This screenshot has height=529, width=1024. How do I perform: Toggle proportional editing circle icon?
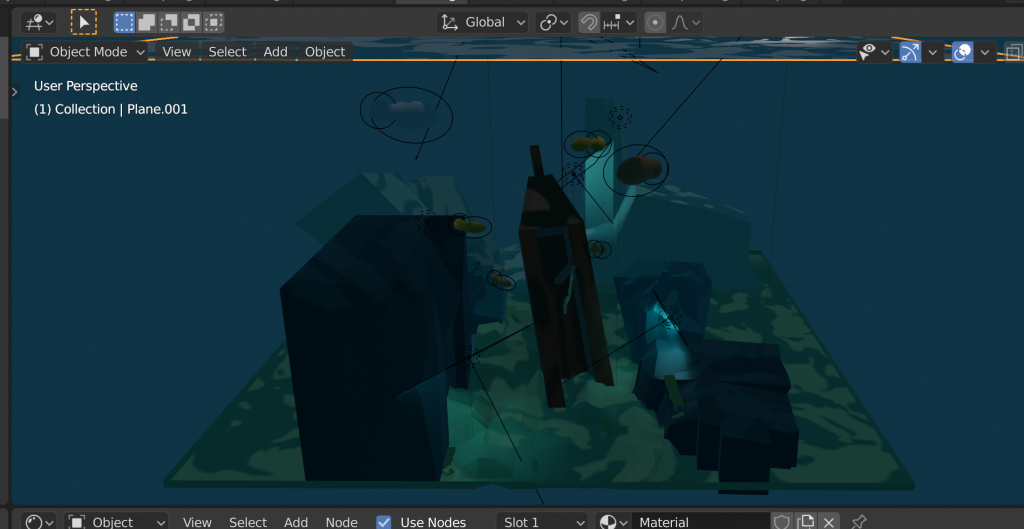(655, 22)
